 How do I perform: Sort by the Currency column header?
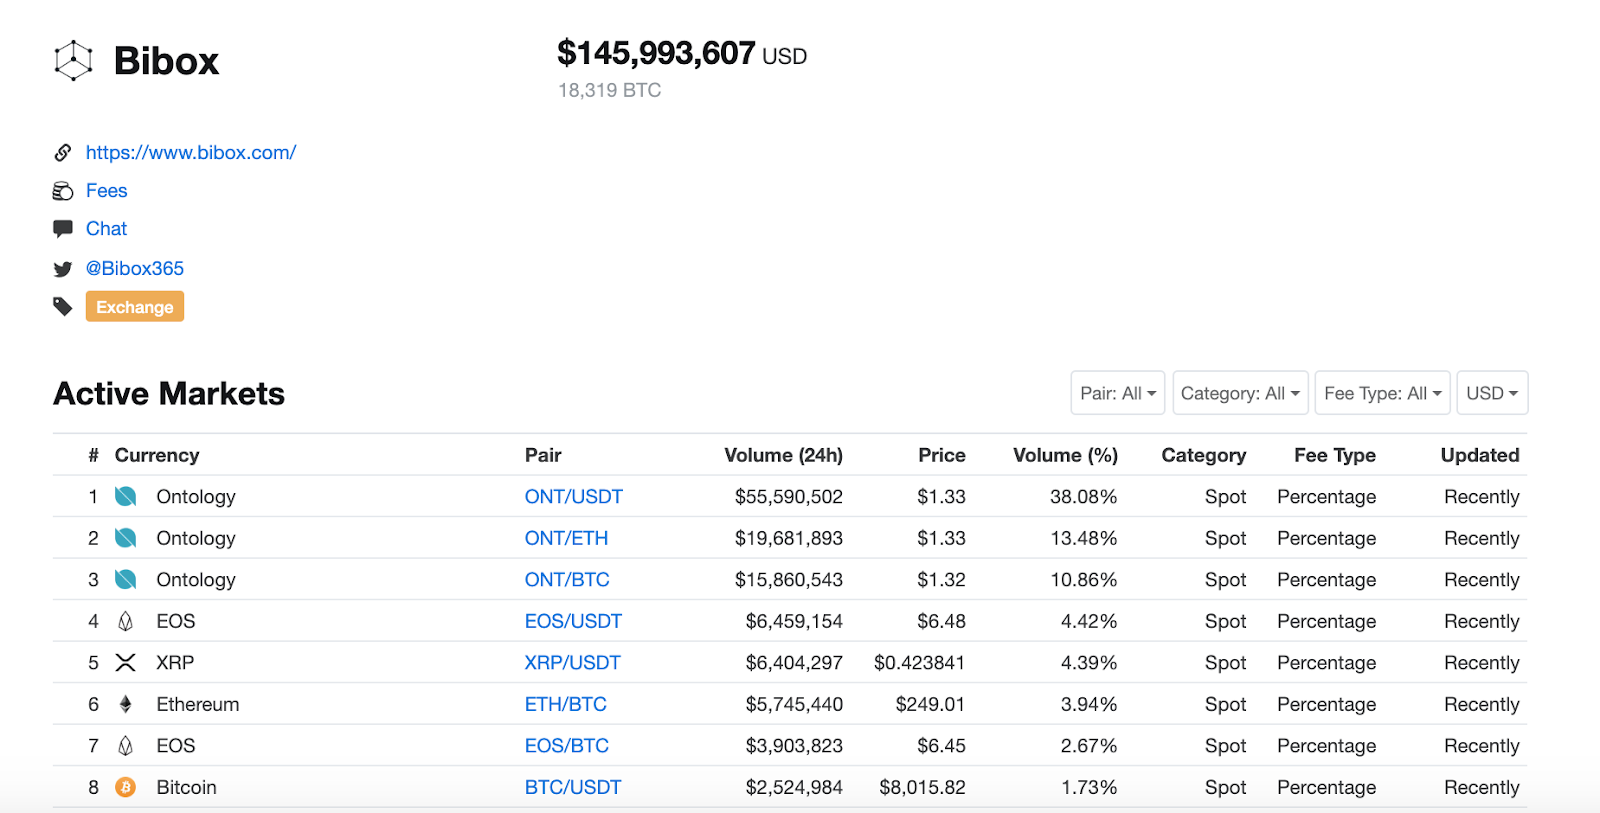(x=157, y=455)
